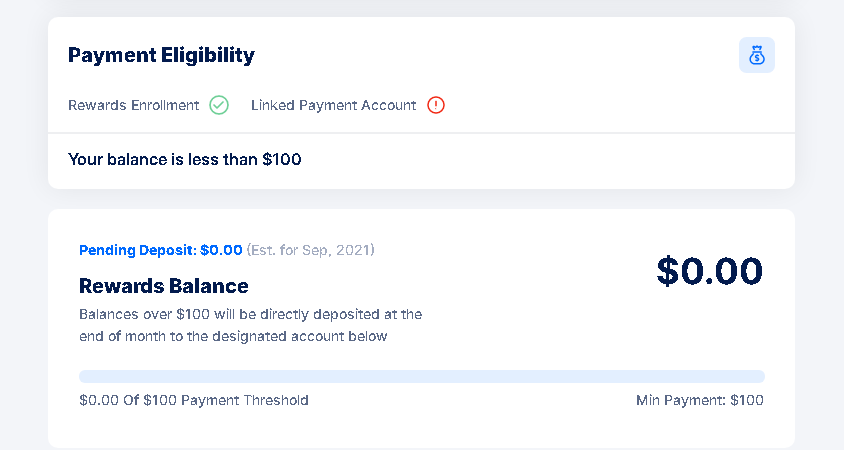The width and height of the screenshot is (844, 450).
Task: Click the Payment Eligibility heading
Action: coord(161,55)
